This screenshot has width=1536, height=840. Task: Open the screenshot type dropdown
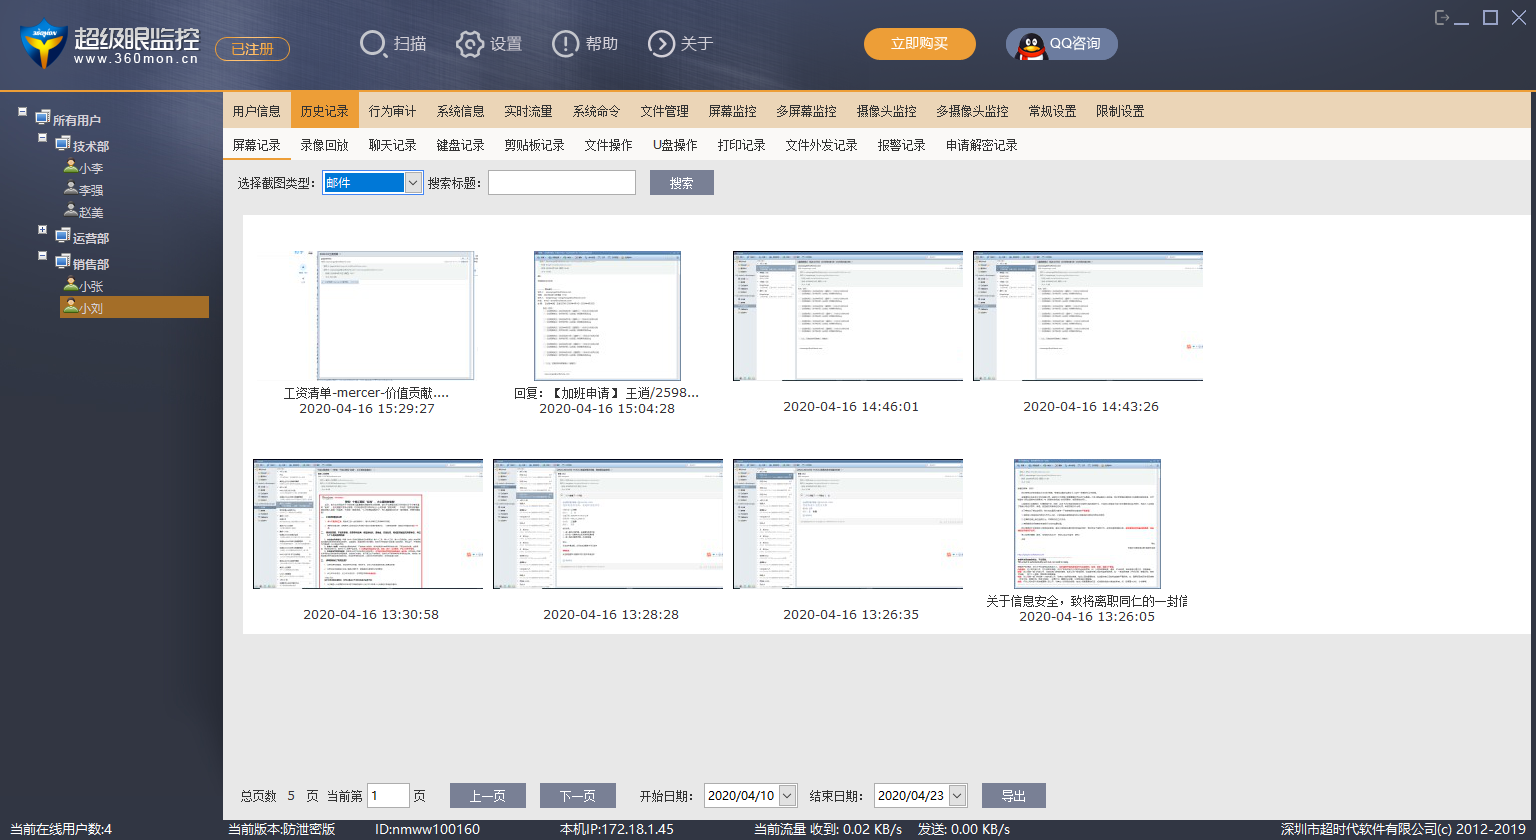(413, 183)
